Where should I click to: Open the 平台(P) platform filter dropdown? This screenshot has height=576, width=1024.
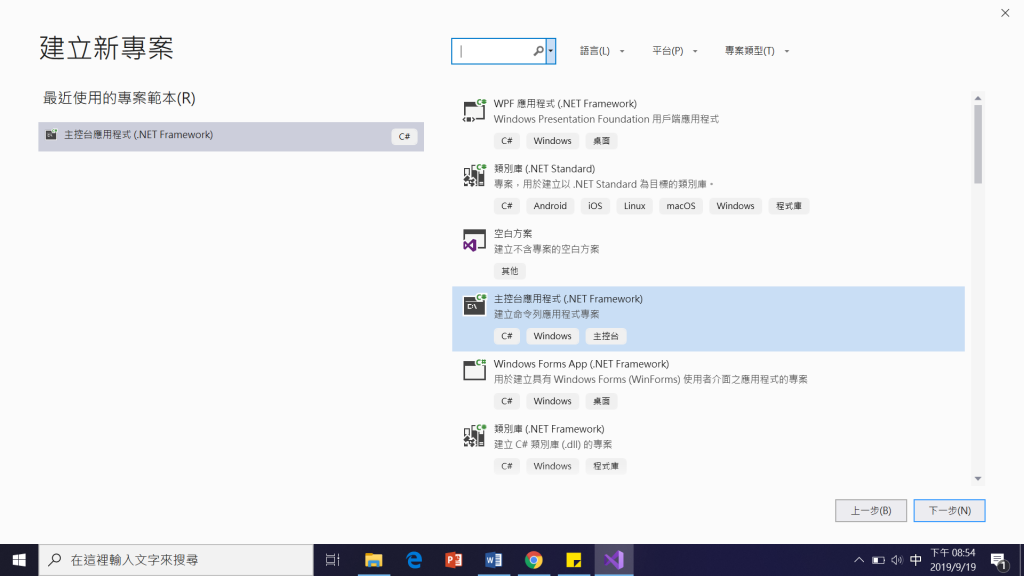click(x=674, y=51)
